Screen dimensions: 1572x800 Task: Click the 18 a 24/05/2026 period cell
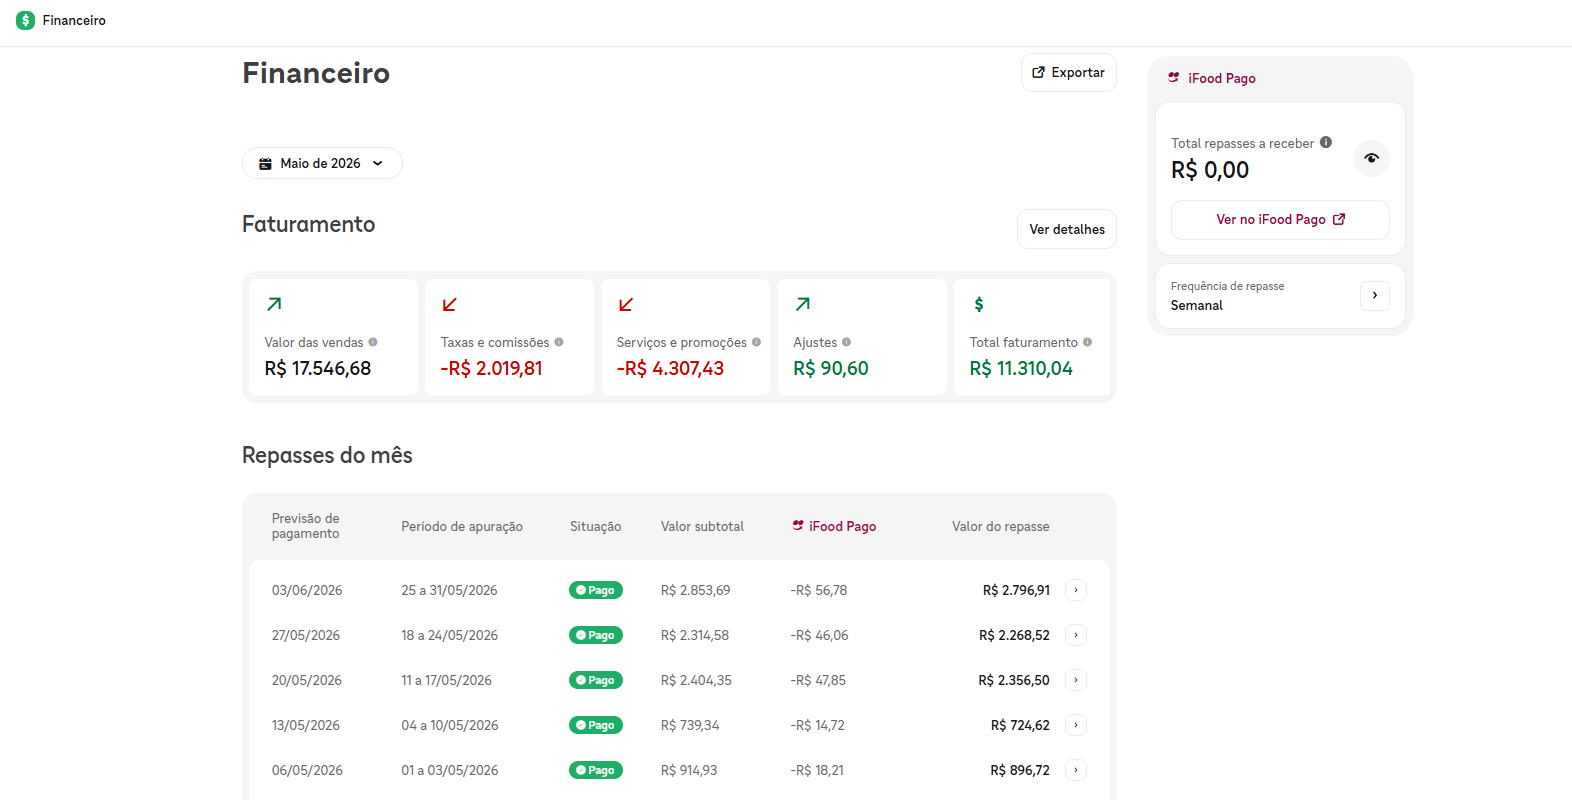click(449, 635)
